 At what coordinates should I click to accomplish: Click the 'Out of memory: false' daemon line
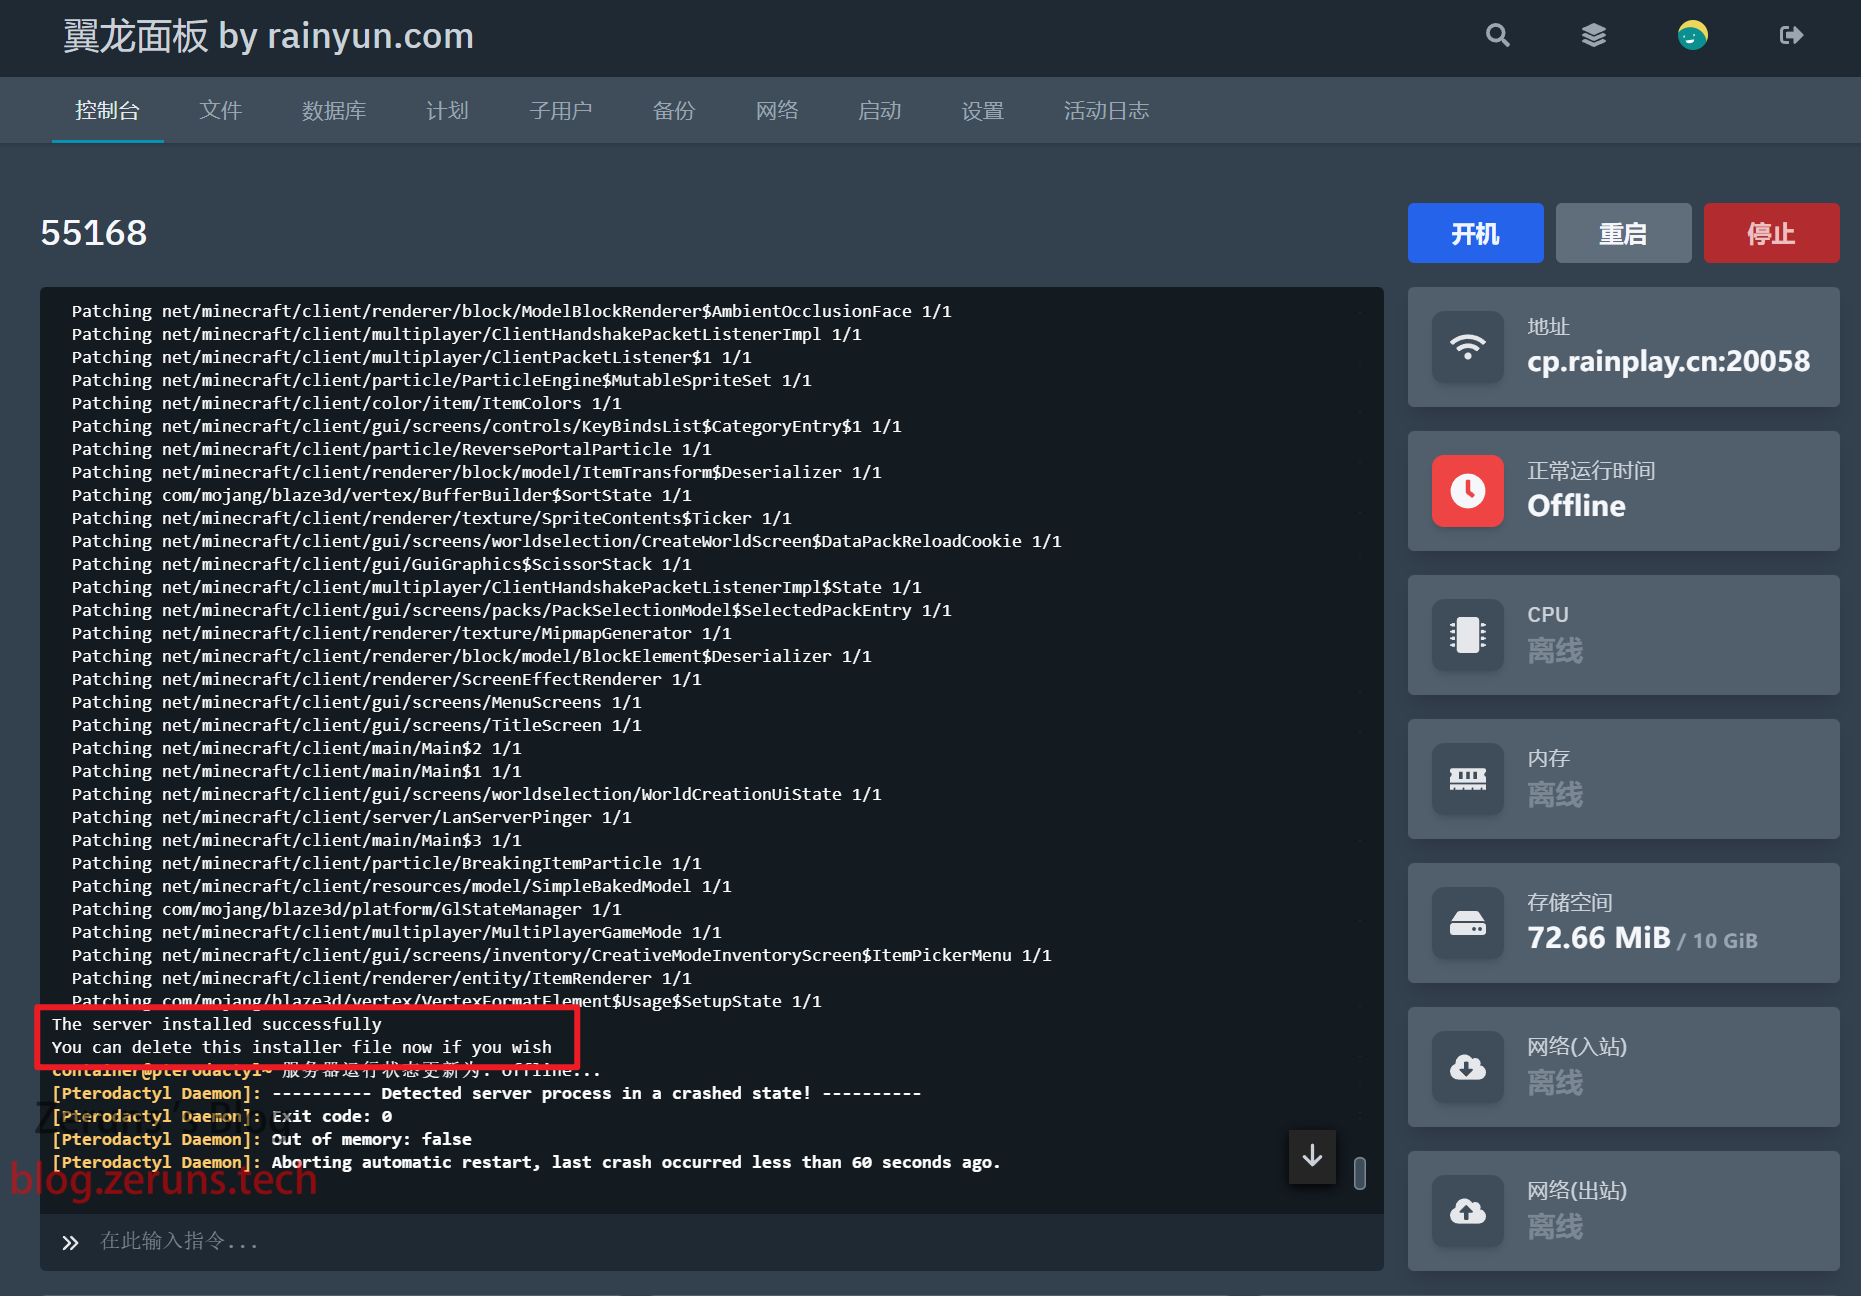(x=262, y=1139)
